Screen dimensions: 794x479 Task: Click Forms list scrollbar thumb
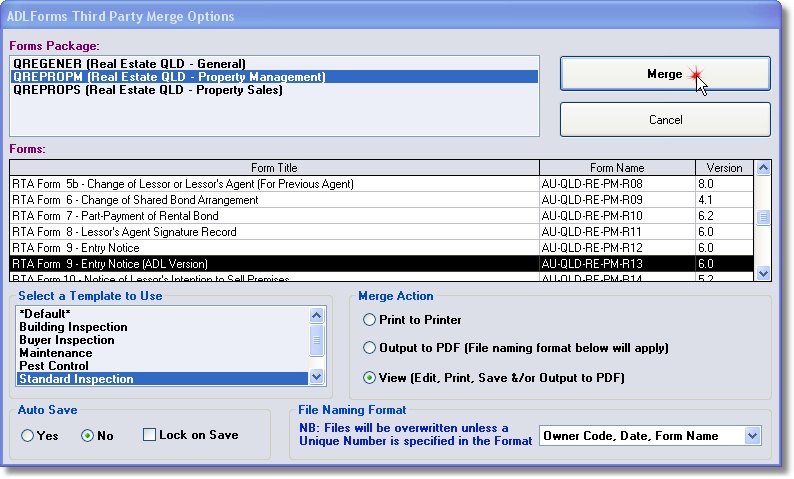click(x=763, y=218)
